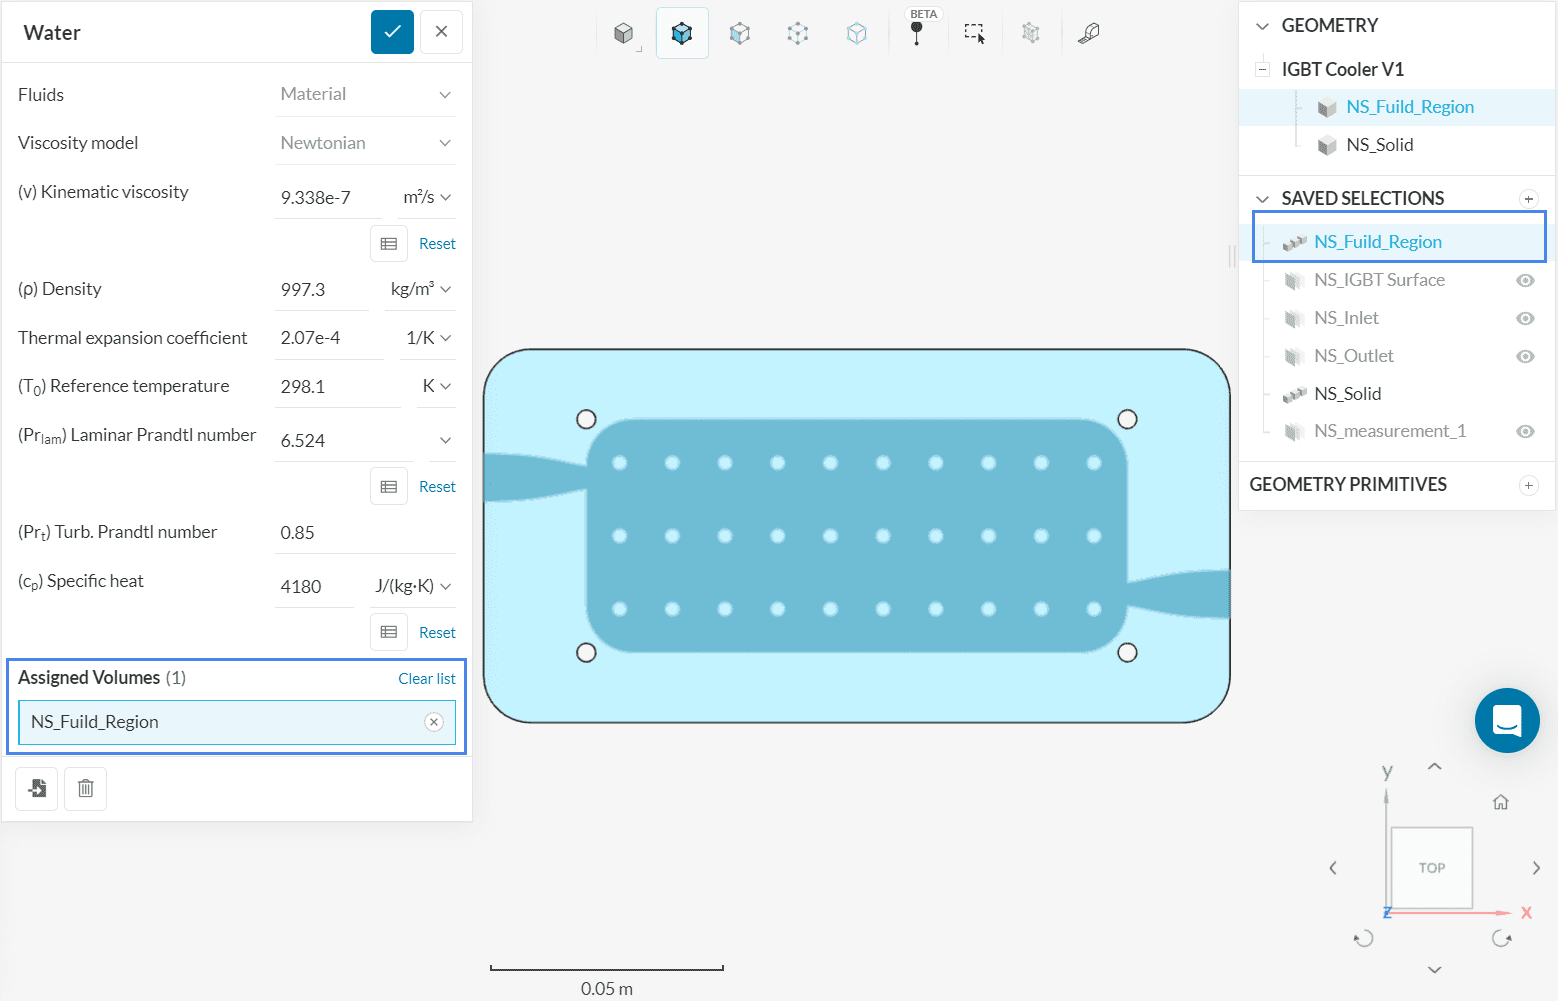Open the BETA probe point tool

916,32
